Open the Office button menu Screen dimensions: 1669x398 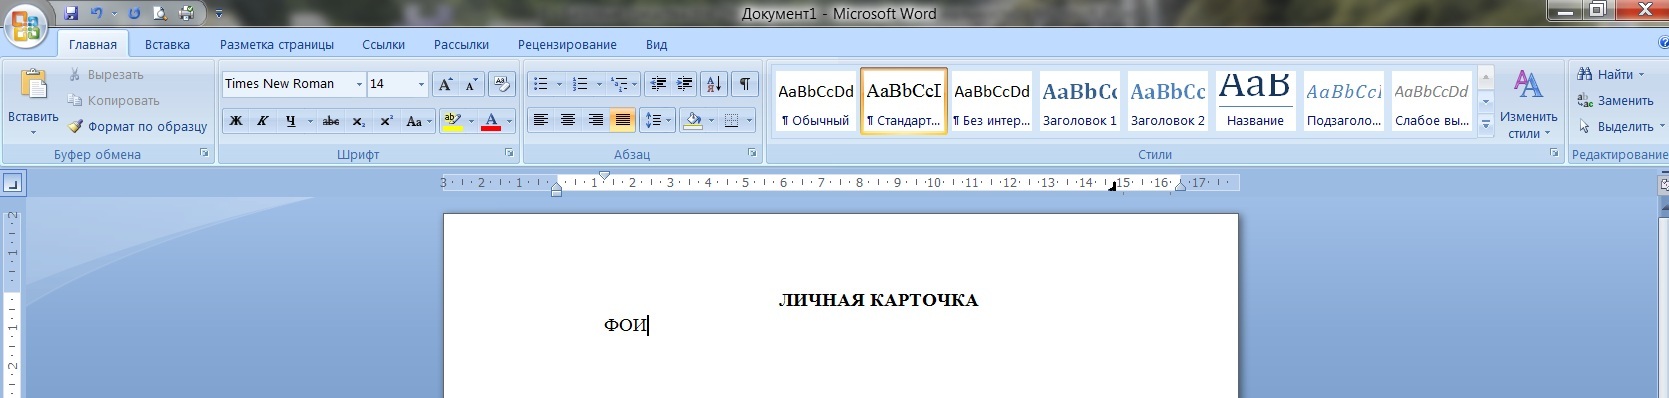click(26, 25)
